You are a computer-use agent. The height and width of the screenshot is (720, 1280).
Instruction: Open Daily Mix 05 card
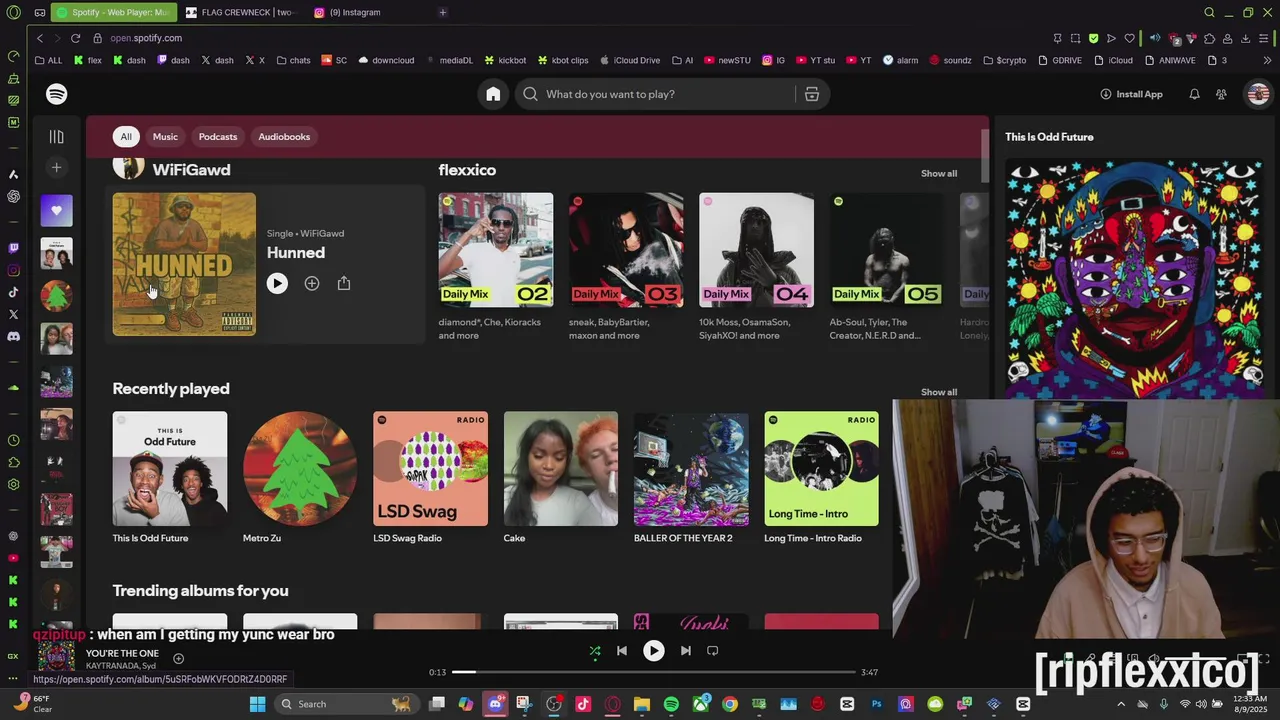click(886, 268)
